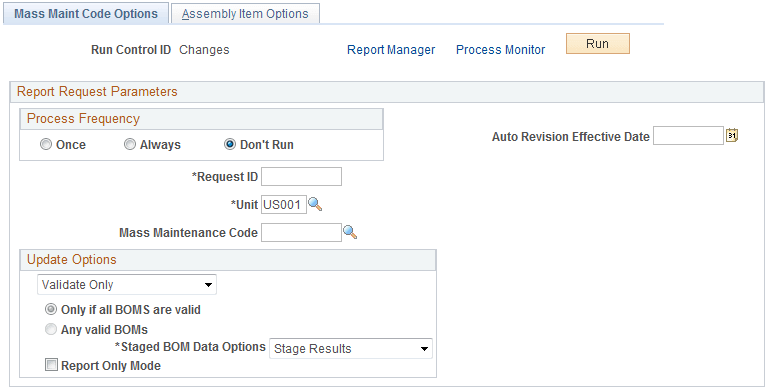
Task: Open the Process Monitor link
Action: [501, 50]
